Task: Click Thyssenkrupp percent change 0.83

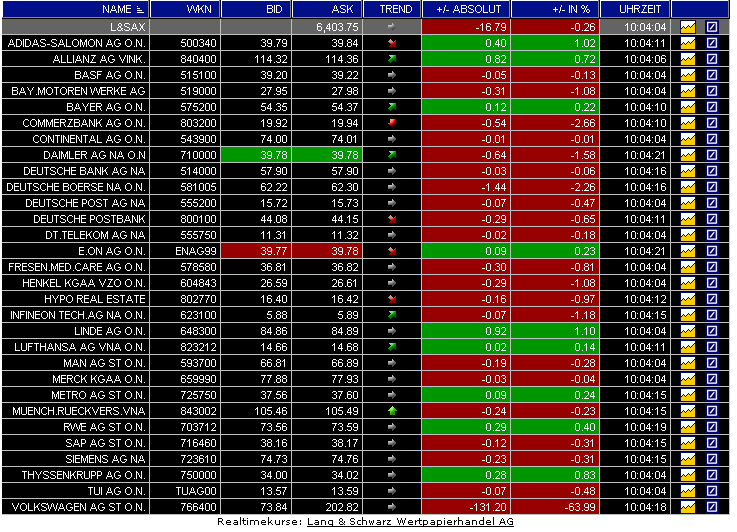Action: click(584, 475)
